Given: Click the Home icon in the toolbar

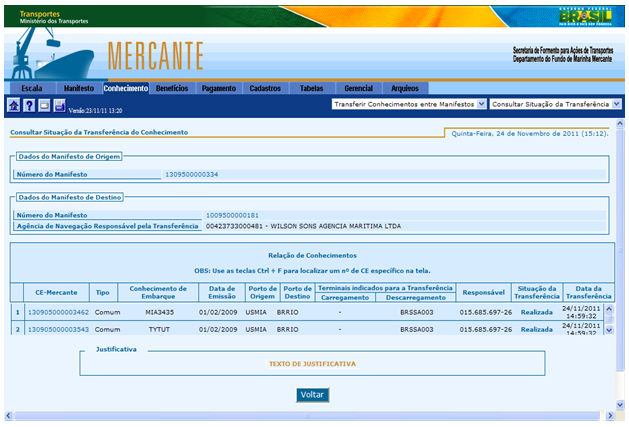Looking at the screenshot, I should (14, 105).
